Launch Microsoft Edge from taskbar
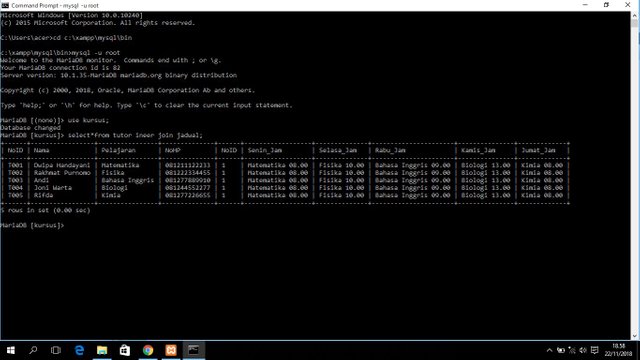This screenshot has height=360, width=640. pyautogui.click(x=79, y=350)
